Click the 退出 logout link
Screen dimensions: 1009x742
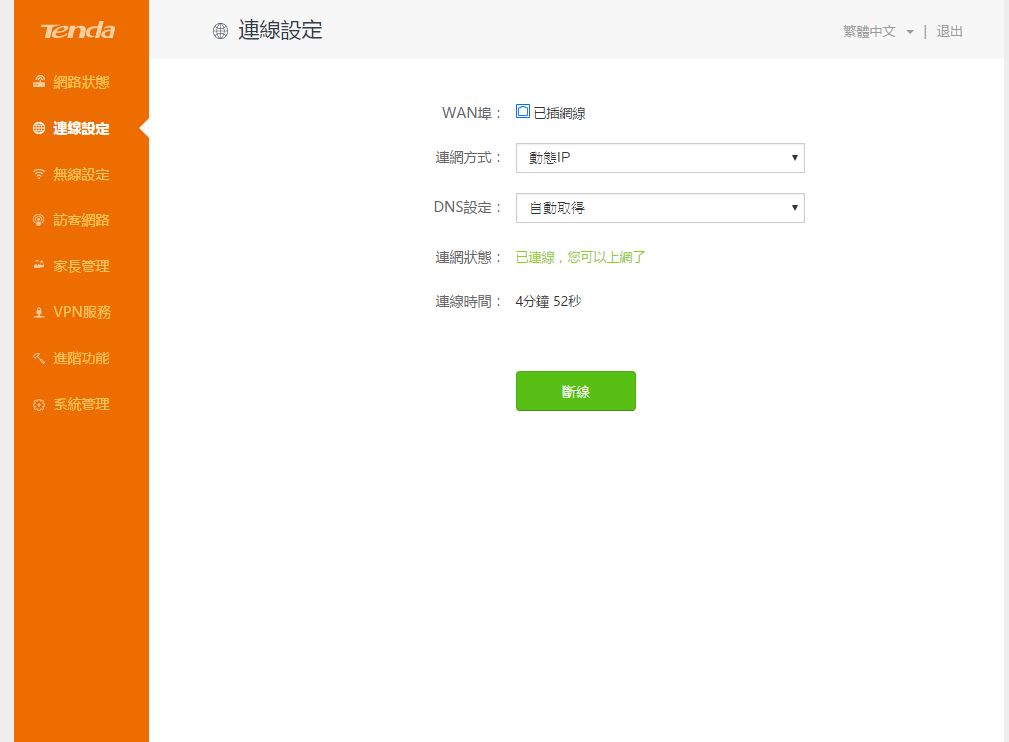[949, 32]
